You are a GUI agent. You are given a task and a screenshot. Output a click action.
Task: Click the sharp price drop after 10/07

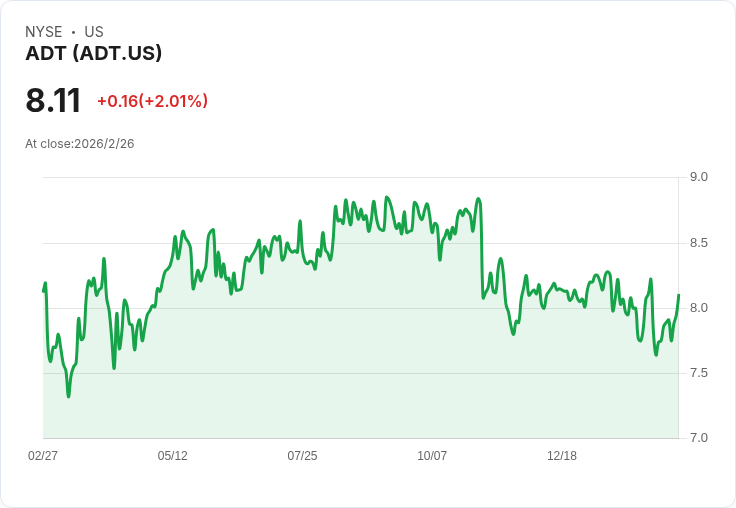(482, 250)
